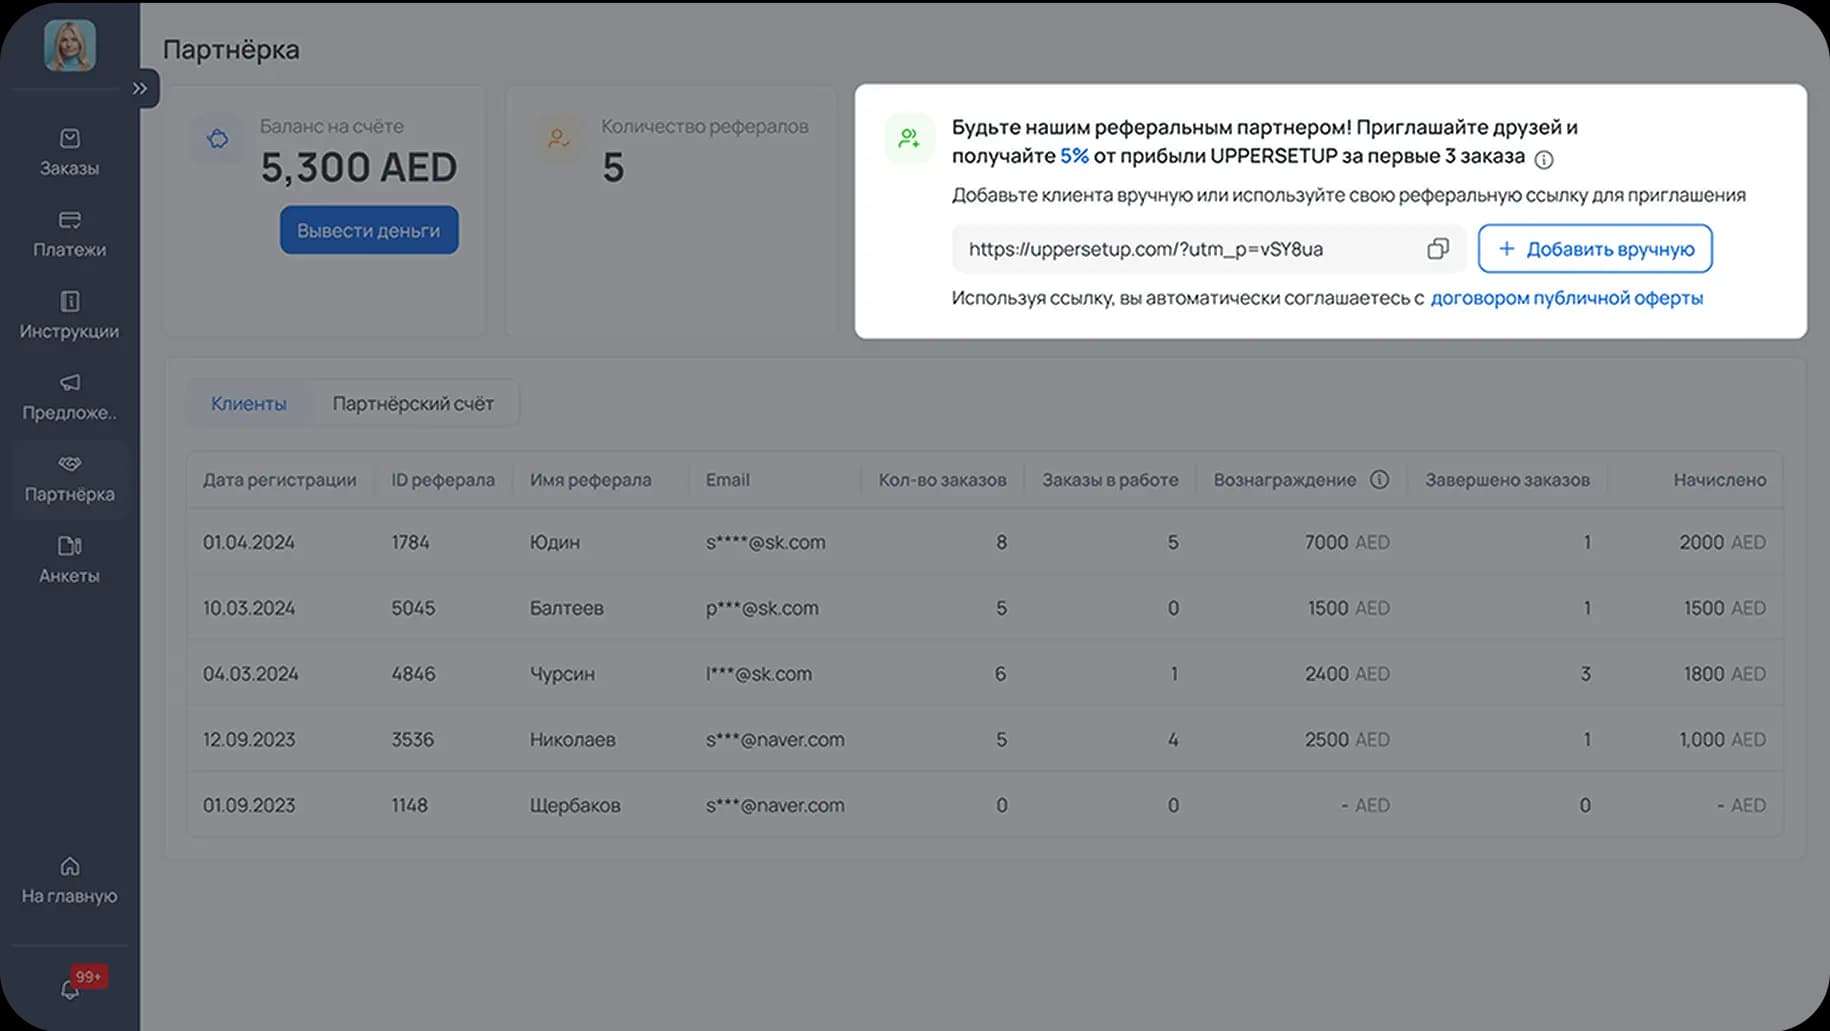Copy the referral link with copy icon
The width and height of the screenshot is (1830, 1031).
tap(1437, 249)
